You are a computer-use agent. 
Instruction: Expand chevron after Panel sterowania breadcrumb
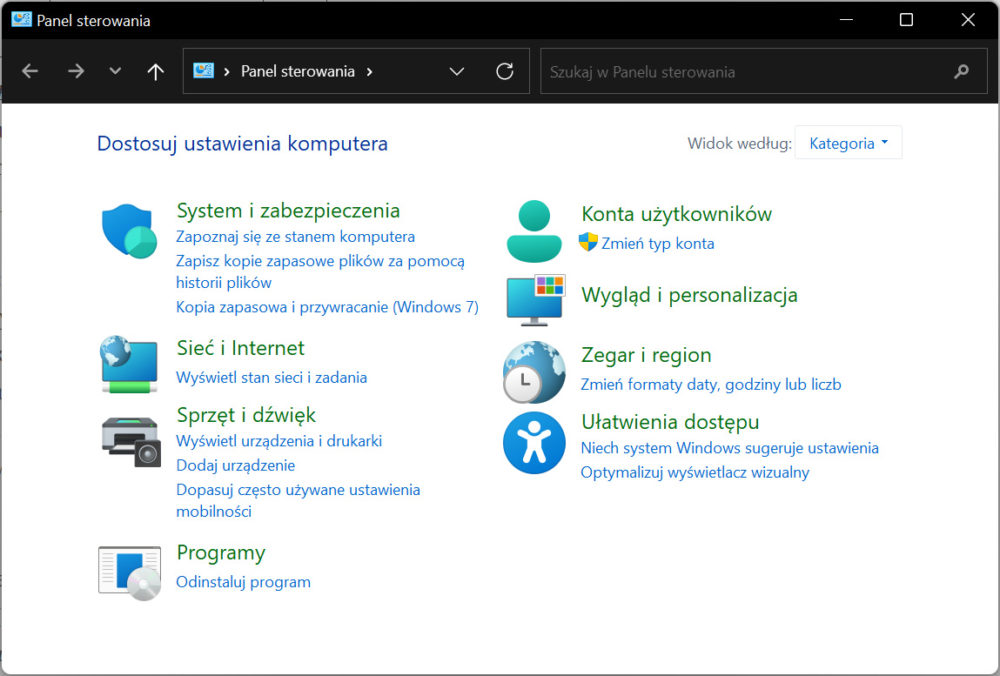tap(369, 71)
